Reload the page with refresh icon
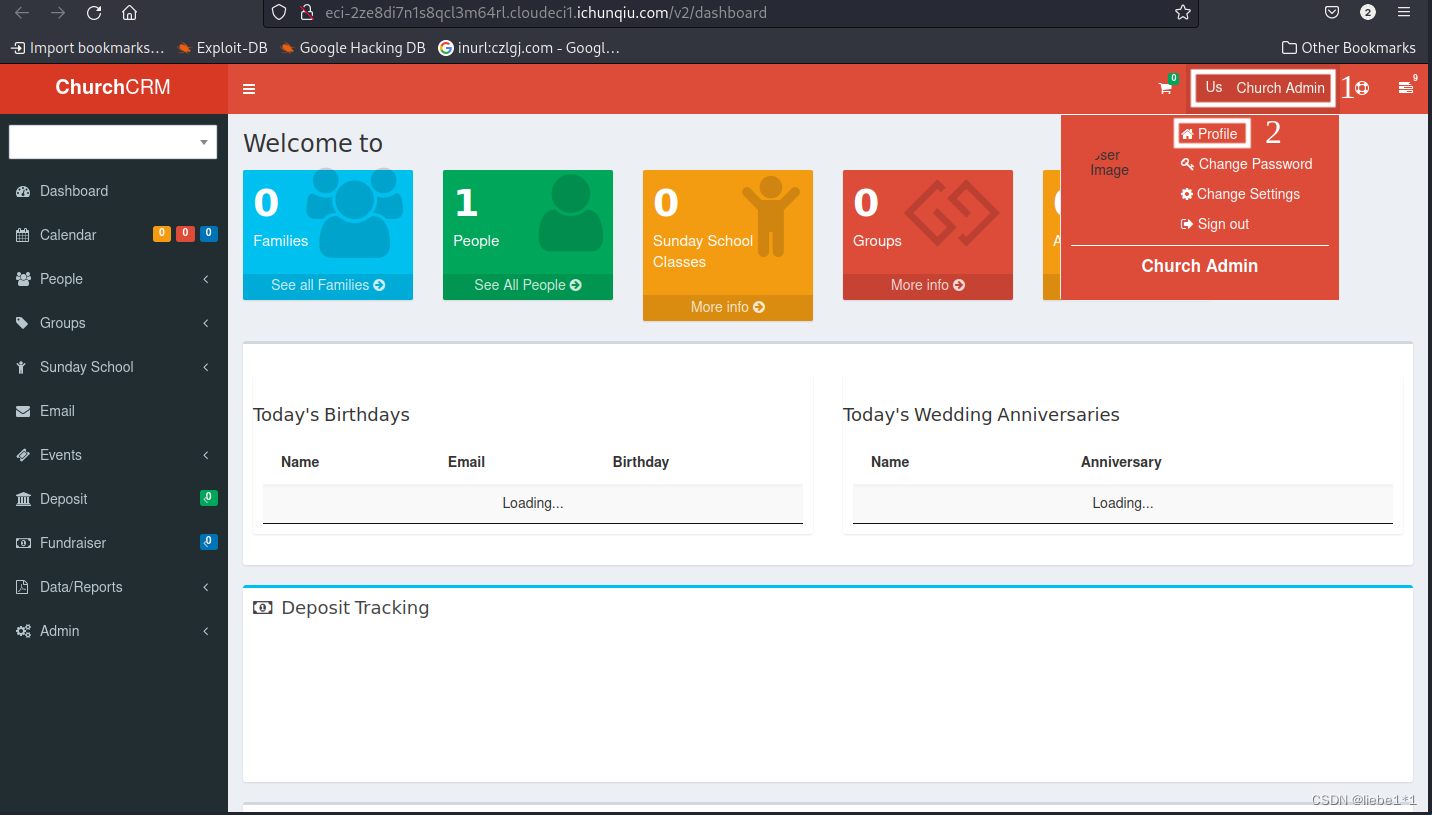This screenshot has height=815, width=1432. (94, 13)
